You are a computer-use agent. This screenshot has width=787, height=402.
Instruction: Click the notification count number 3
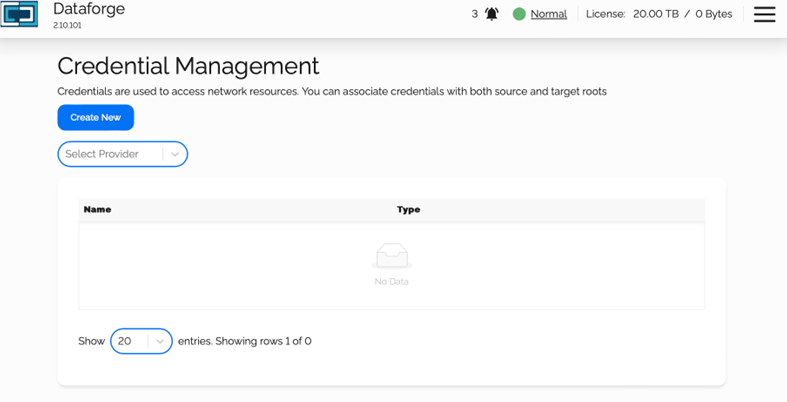click(x=475, y=14)
